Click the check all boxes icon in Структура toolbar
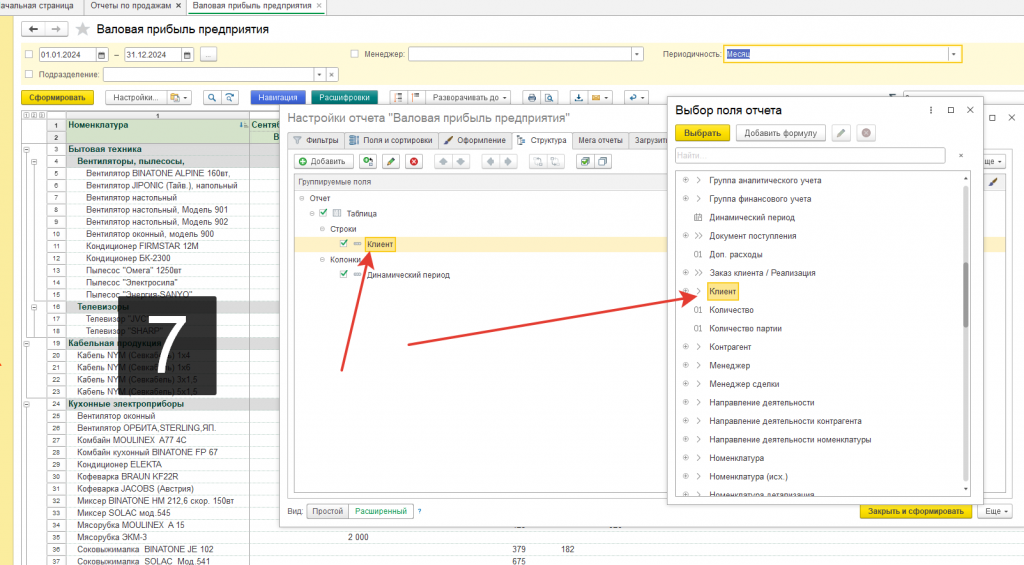The height and width of the screenshot is (565, 1024). tap(584, 161)
